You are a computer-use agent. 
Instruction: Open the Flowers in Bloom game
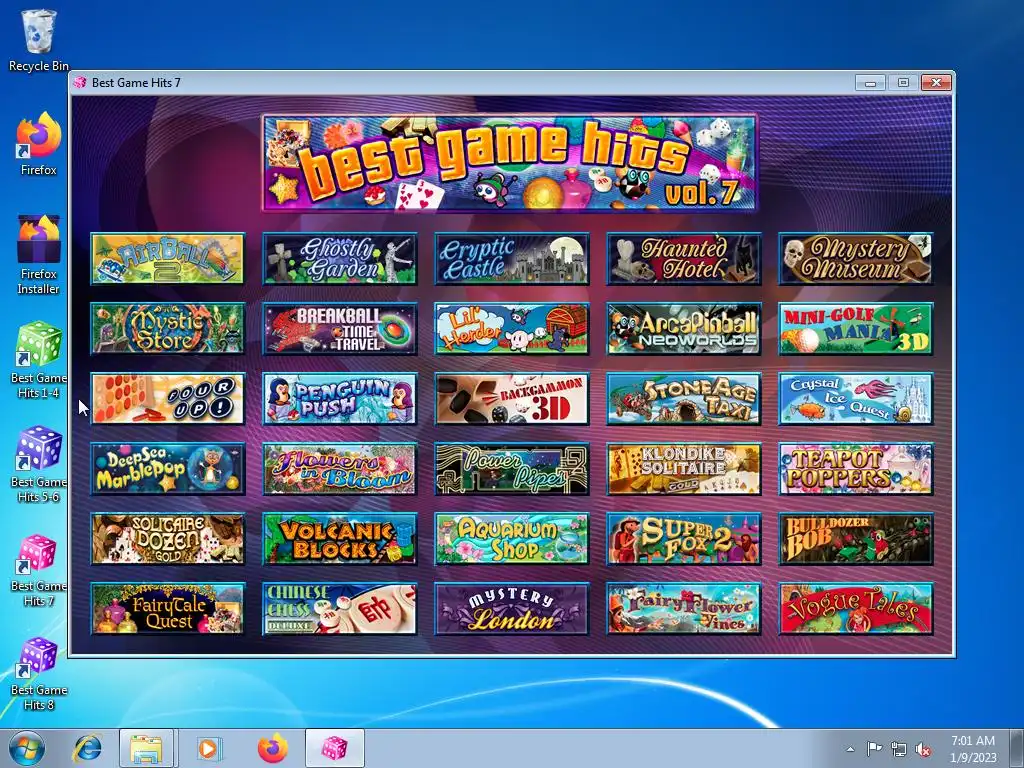coord(340,468)
